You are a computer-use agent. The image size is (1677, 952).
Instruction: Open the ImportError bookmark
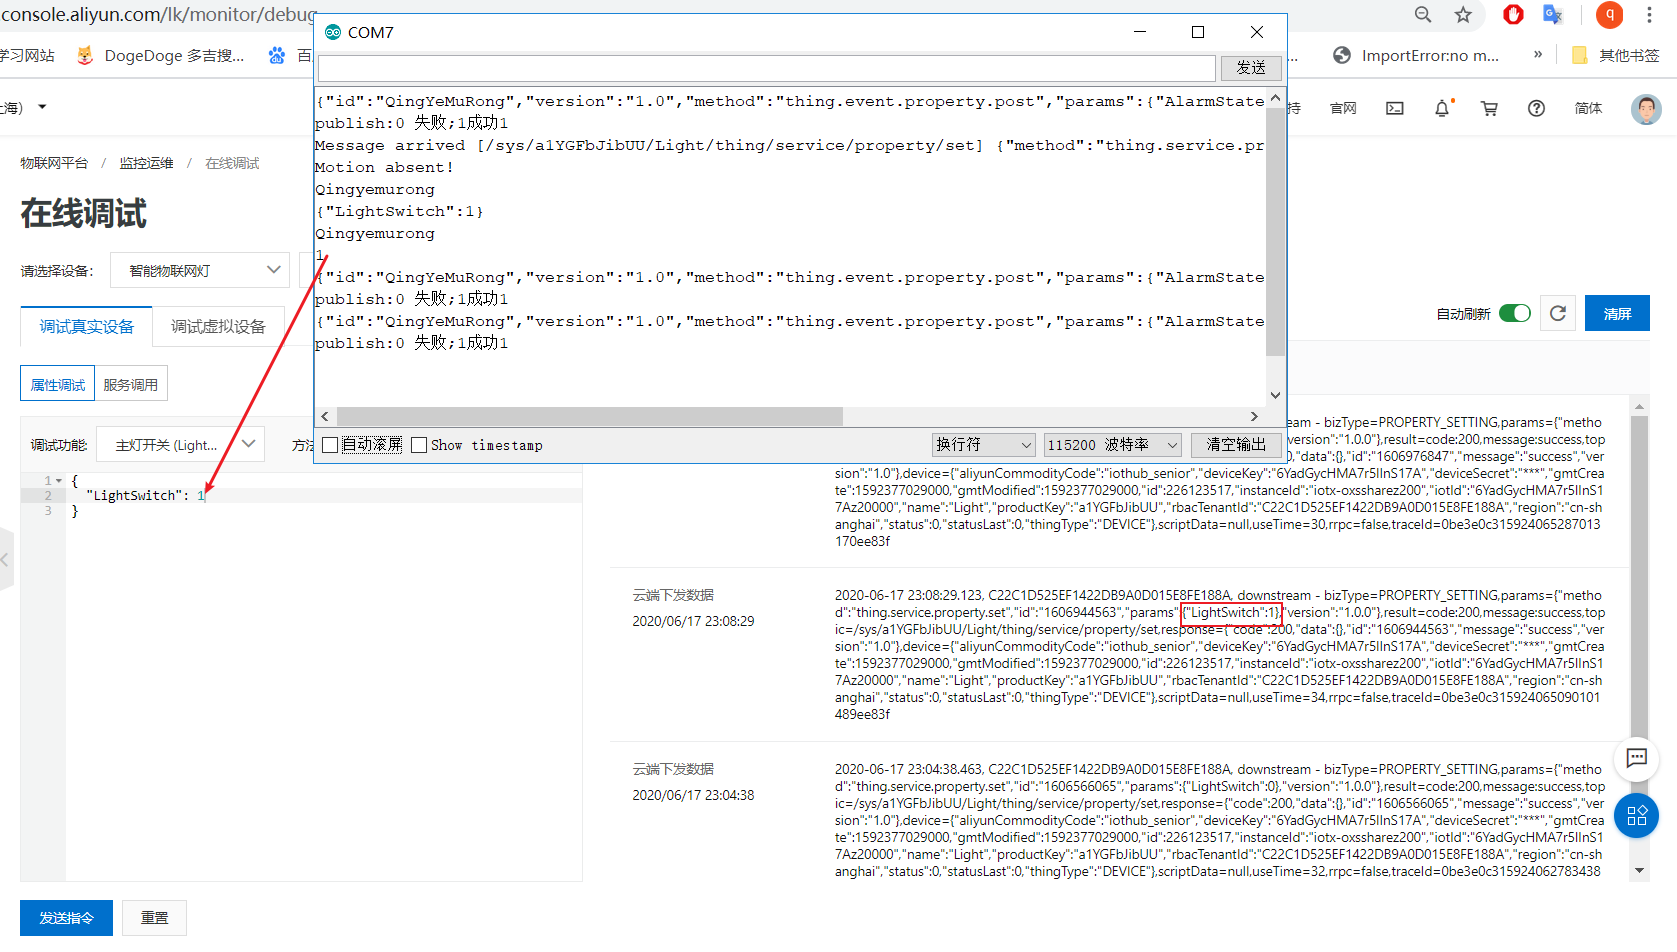coord(1416,56)
